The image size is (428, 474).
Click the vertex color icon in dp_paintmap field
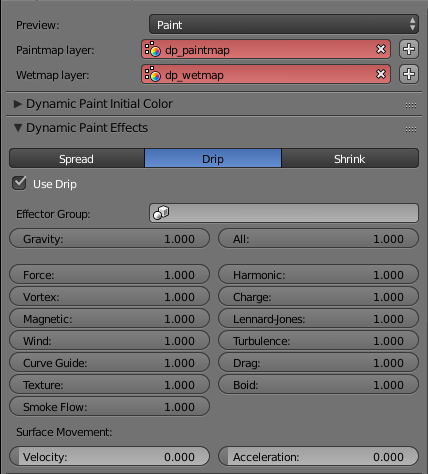(153, 49)
